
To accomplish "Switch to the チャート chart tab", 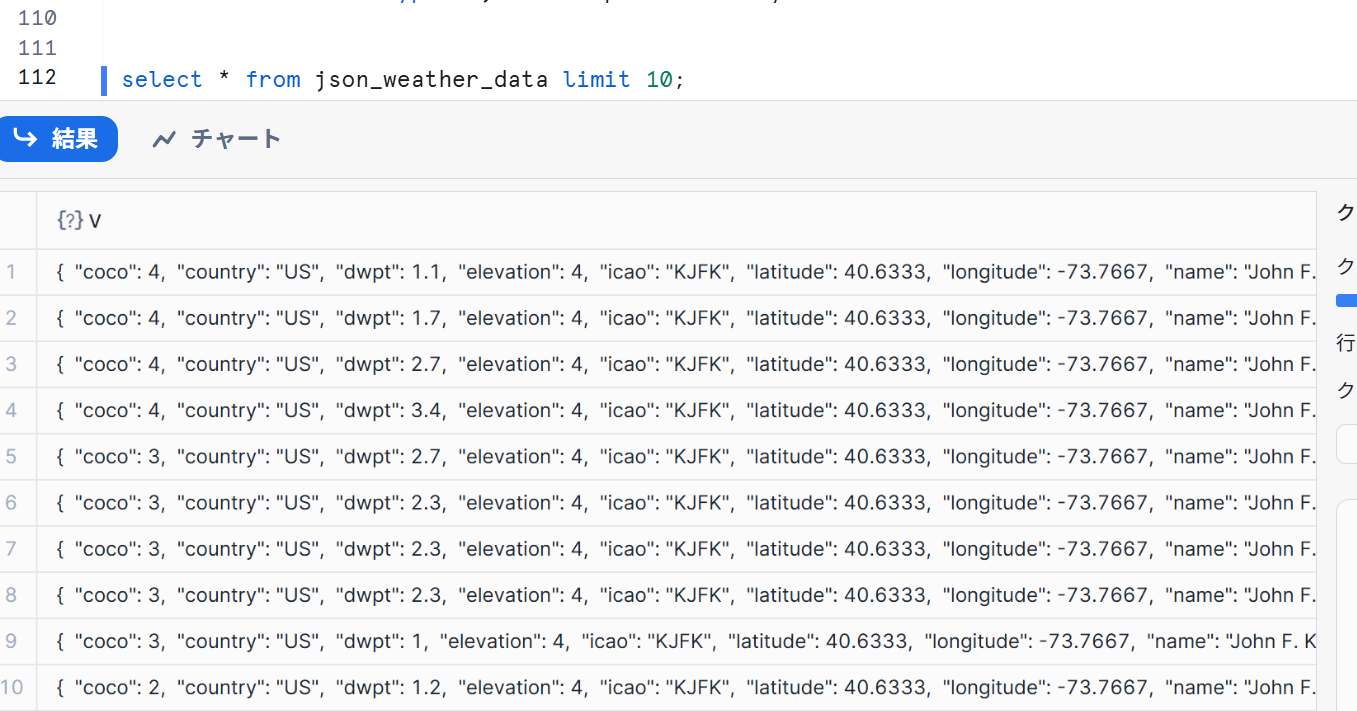I will (x=216, y=139).
